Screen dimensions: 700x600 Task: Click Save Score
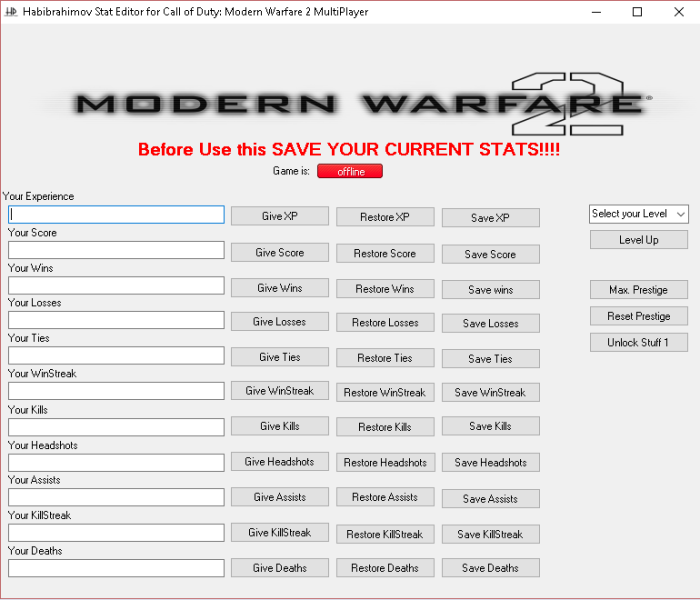pos(491,254)
